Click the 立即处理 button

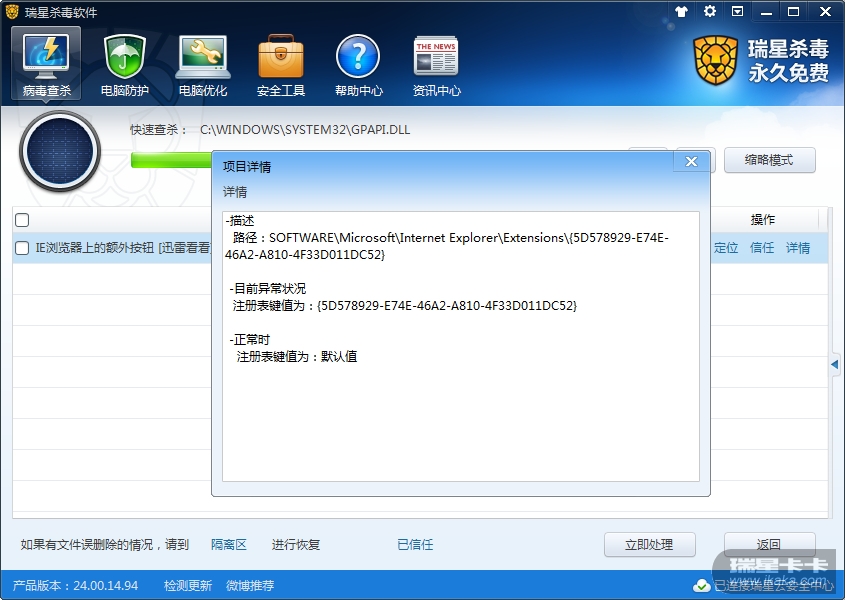(x=649, y=544)
